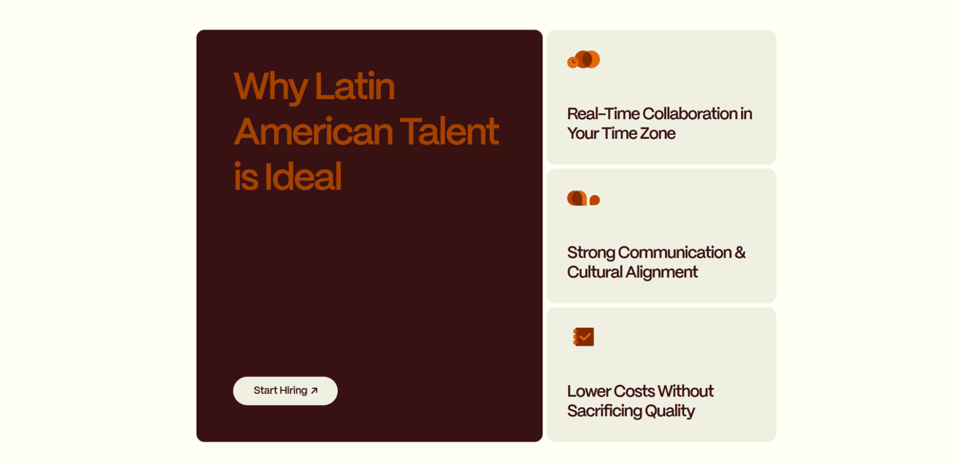Click the "Real-Time Collaboration in" title text

coord(659,114)
